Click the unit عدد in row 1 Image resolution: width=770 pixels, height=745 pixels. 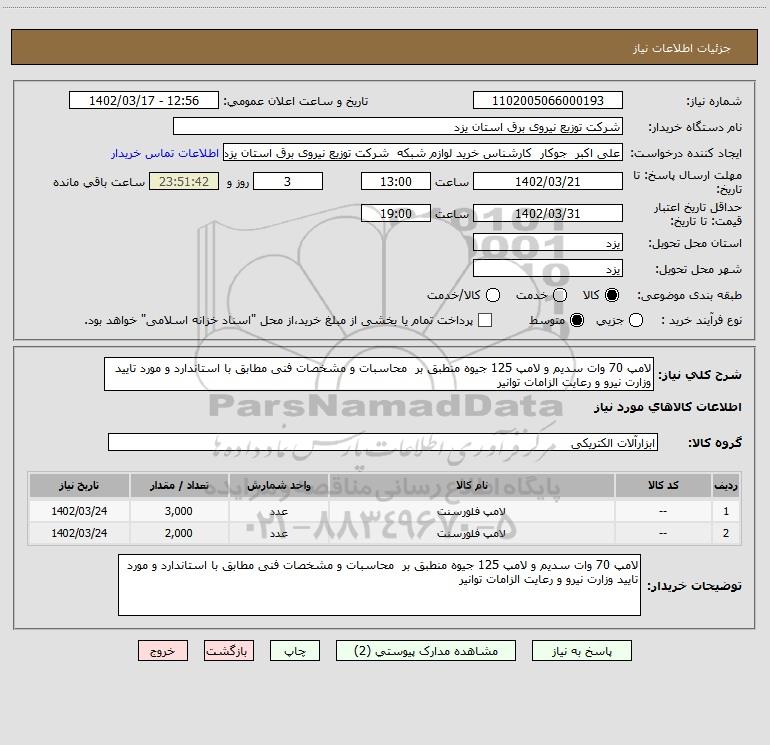pos(278,511)
